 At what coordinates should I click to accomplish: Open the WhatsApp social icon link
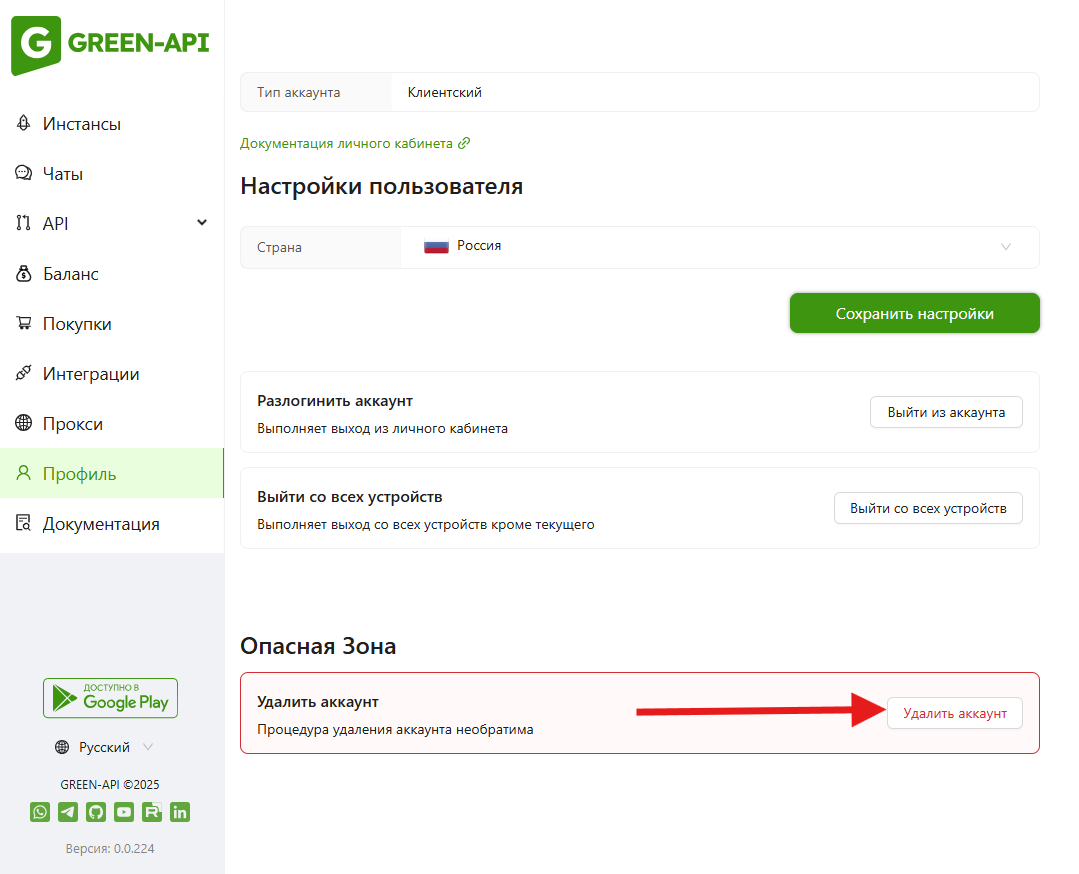click(x=40, y=812)
